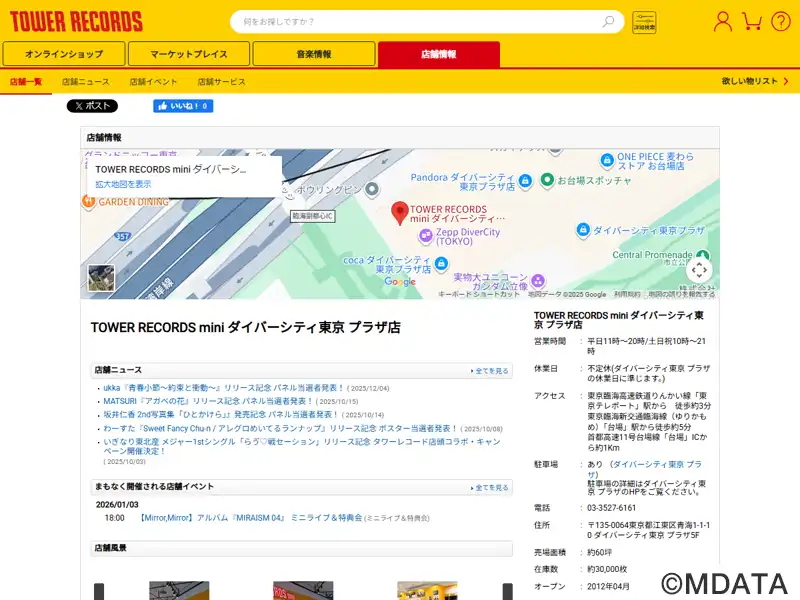
Task: Click 地図の誤りを報告する on the map
Action: 681,294
